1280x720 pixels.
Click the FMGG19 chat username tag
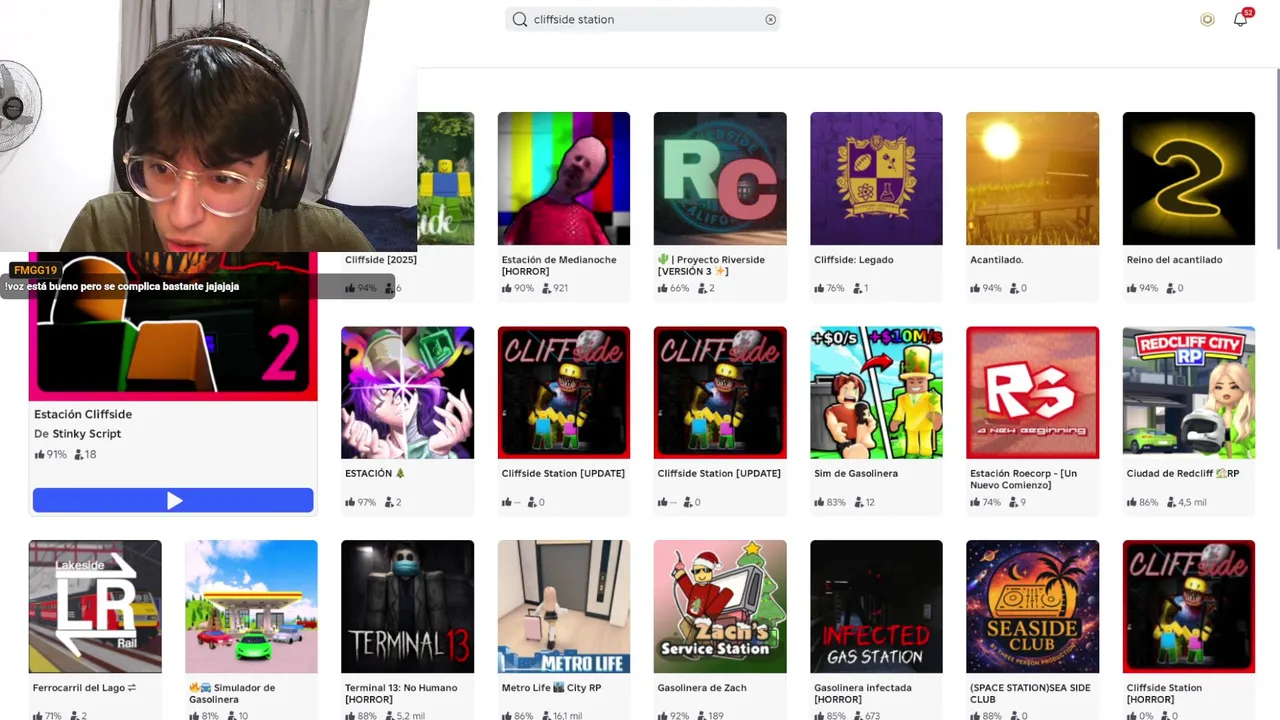35,270
